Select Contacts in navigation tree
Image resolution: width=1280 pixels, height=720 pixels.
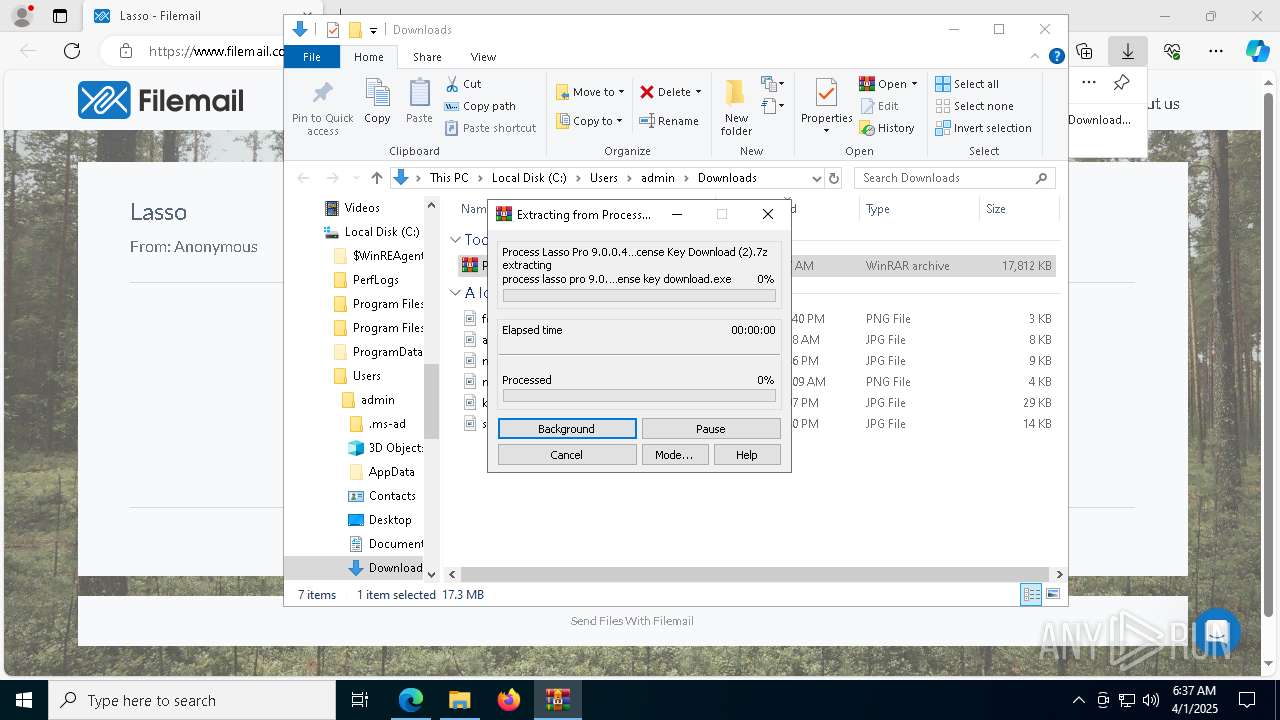pos(381,496)
